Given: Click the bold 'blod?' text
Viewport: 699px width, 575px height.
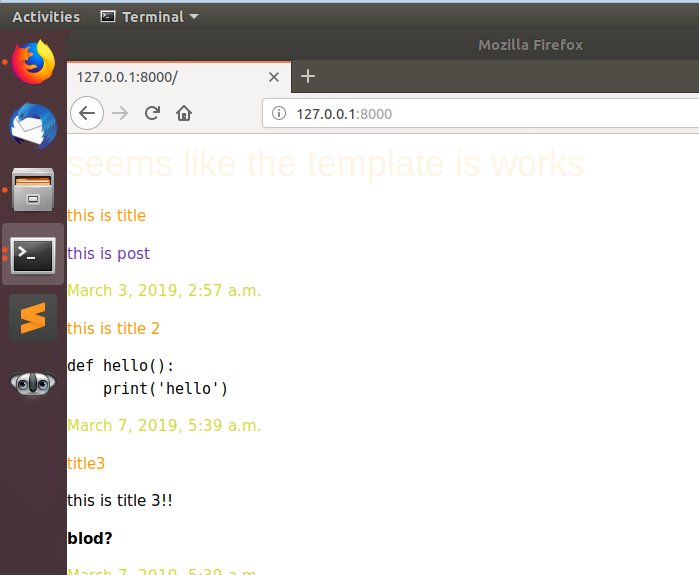Looking at the screenshot, I should tap(90, 538).
